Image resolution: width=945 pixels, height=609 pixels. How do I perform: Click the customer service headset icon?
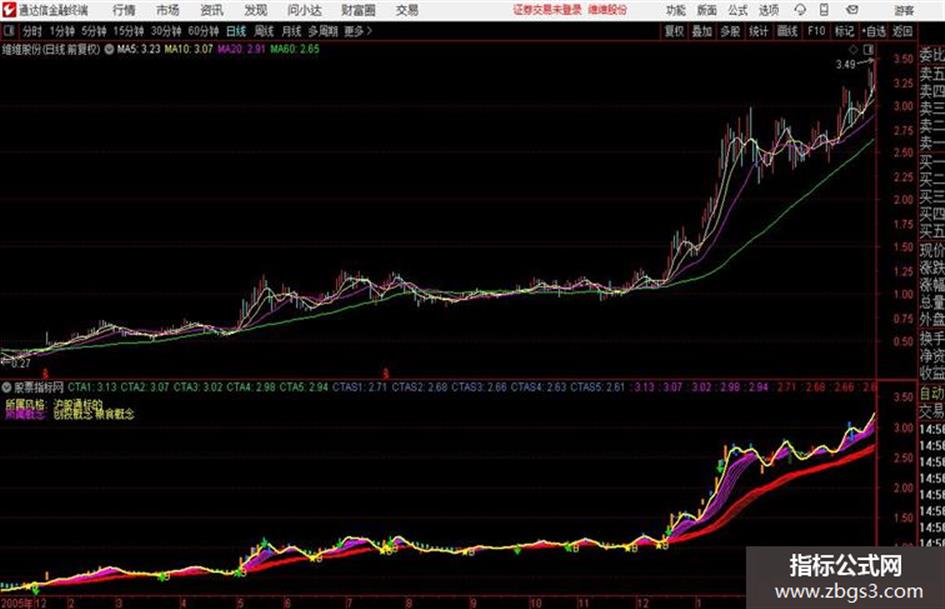click(x=800, y=10)
